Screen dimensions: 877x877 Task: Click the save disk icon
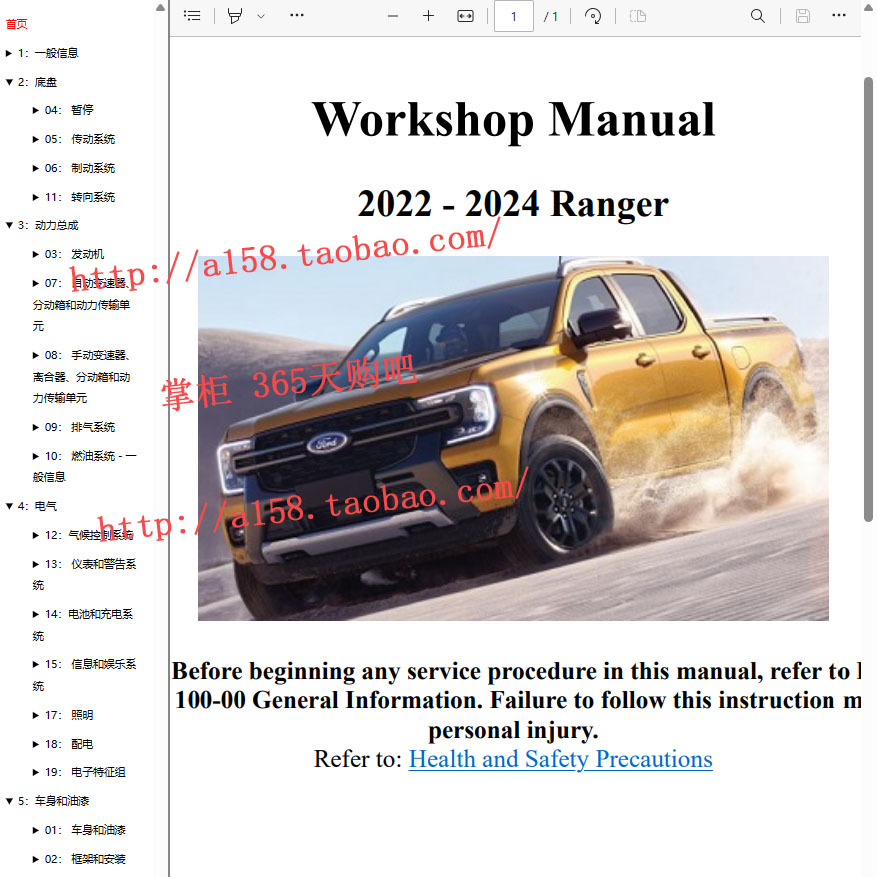[803, 16]
